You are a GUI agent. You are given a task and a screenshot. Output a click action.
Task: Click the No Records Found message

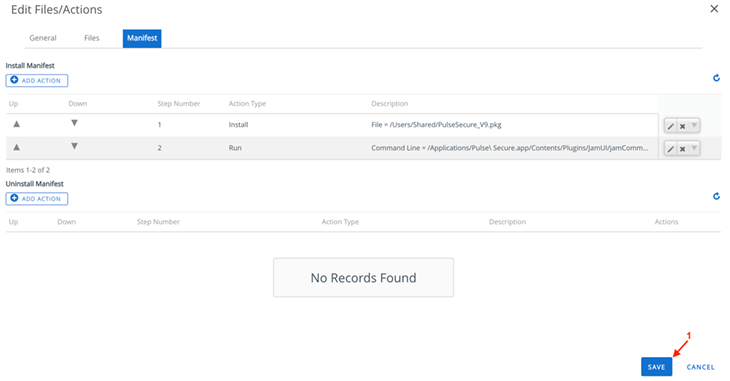point(364,278)
